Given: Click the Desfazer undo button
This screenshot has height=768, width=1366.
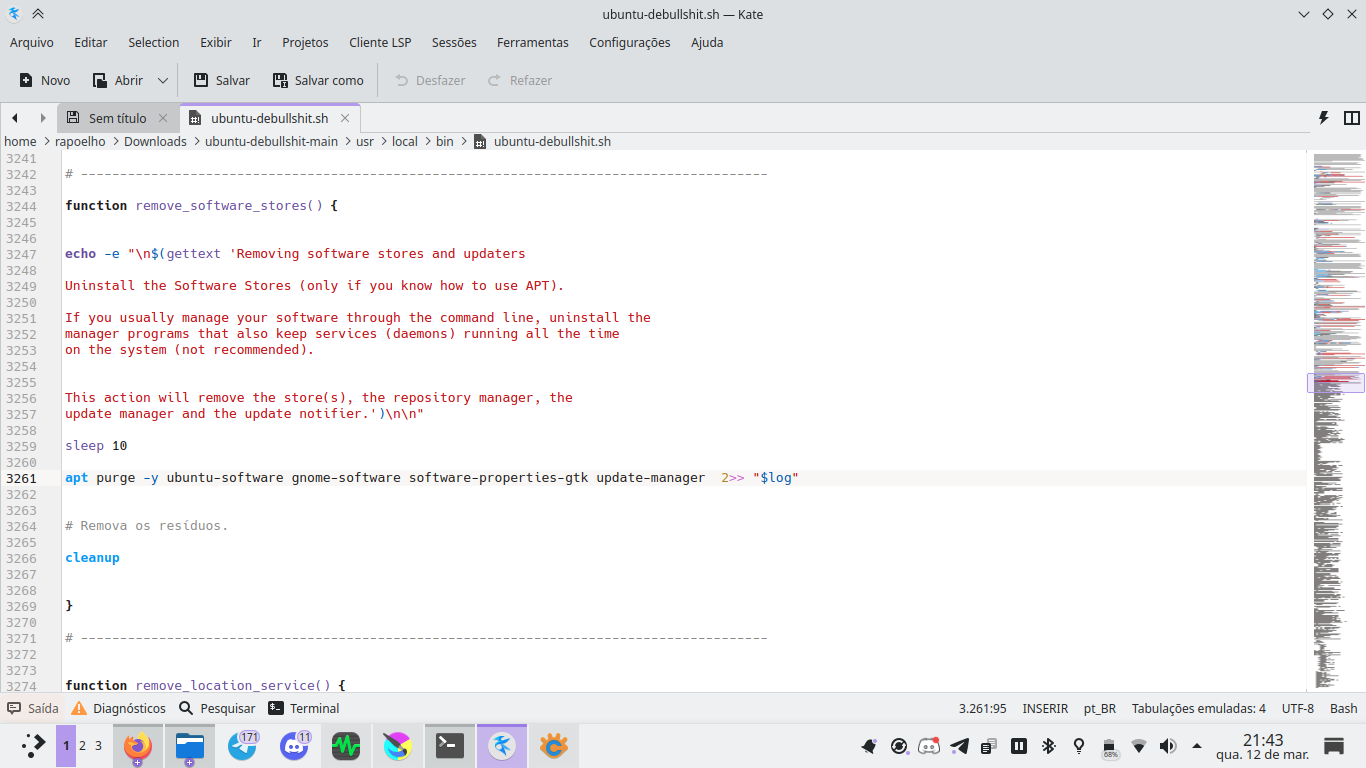Looking at the screenshot, I should coord(430,80).
